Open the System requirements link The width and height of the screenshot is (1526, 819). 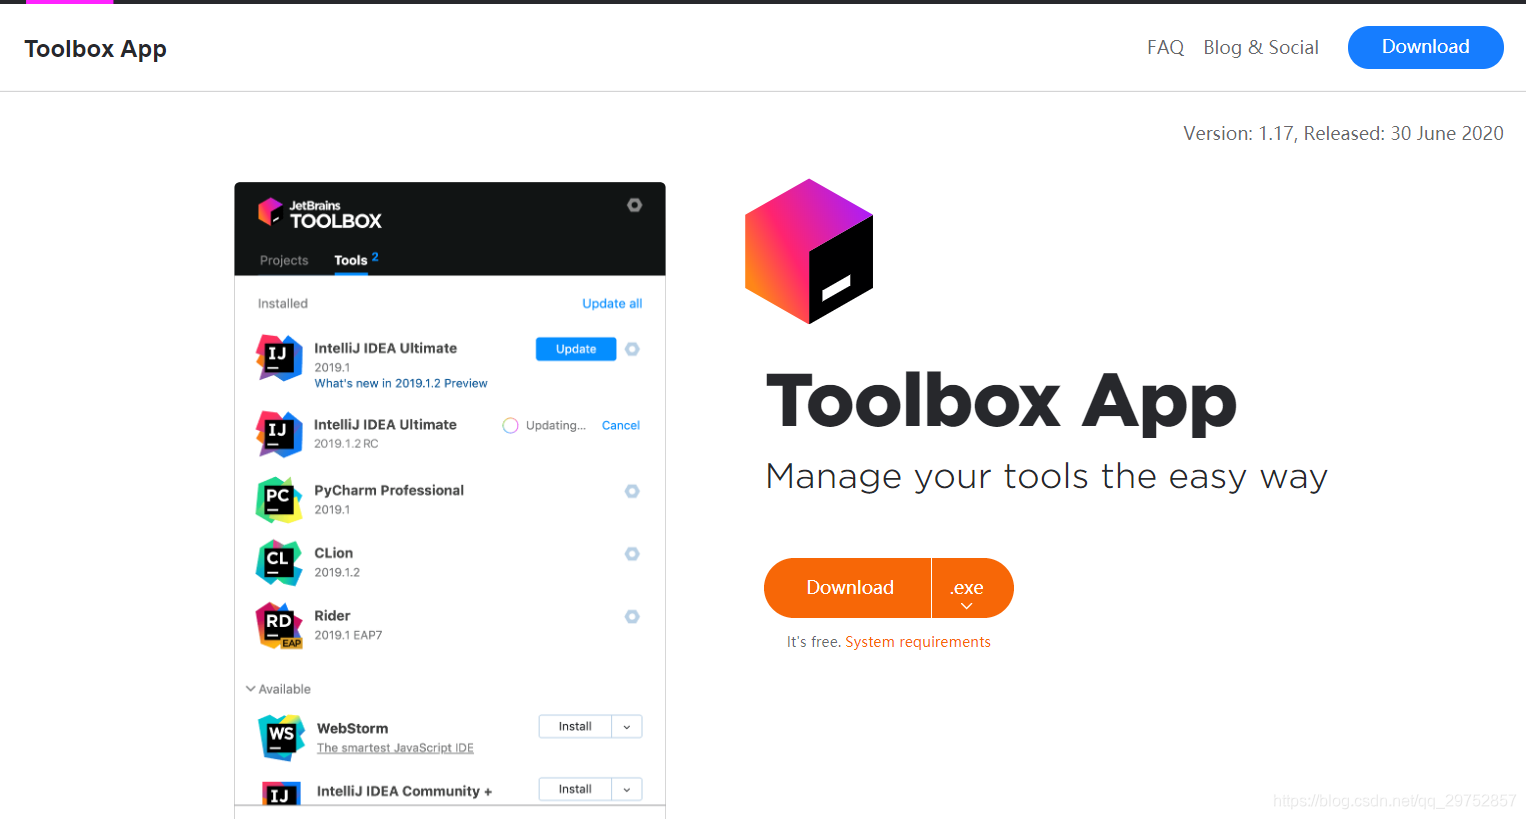click(918, 642)
